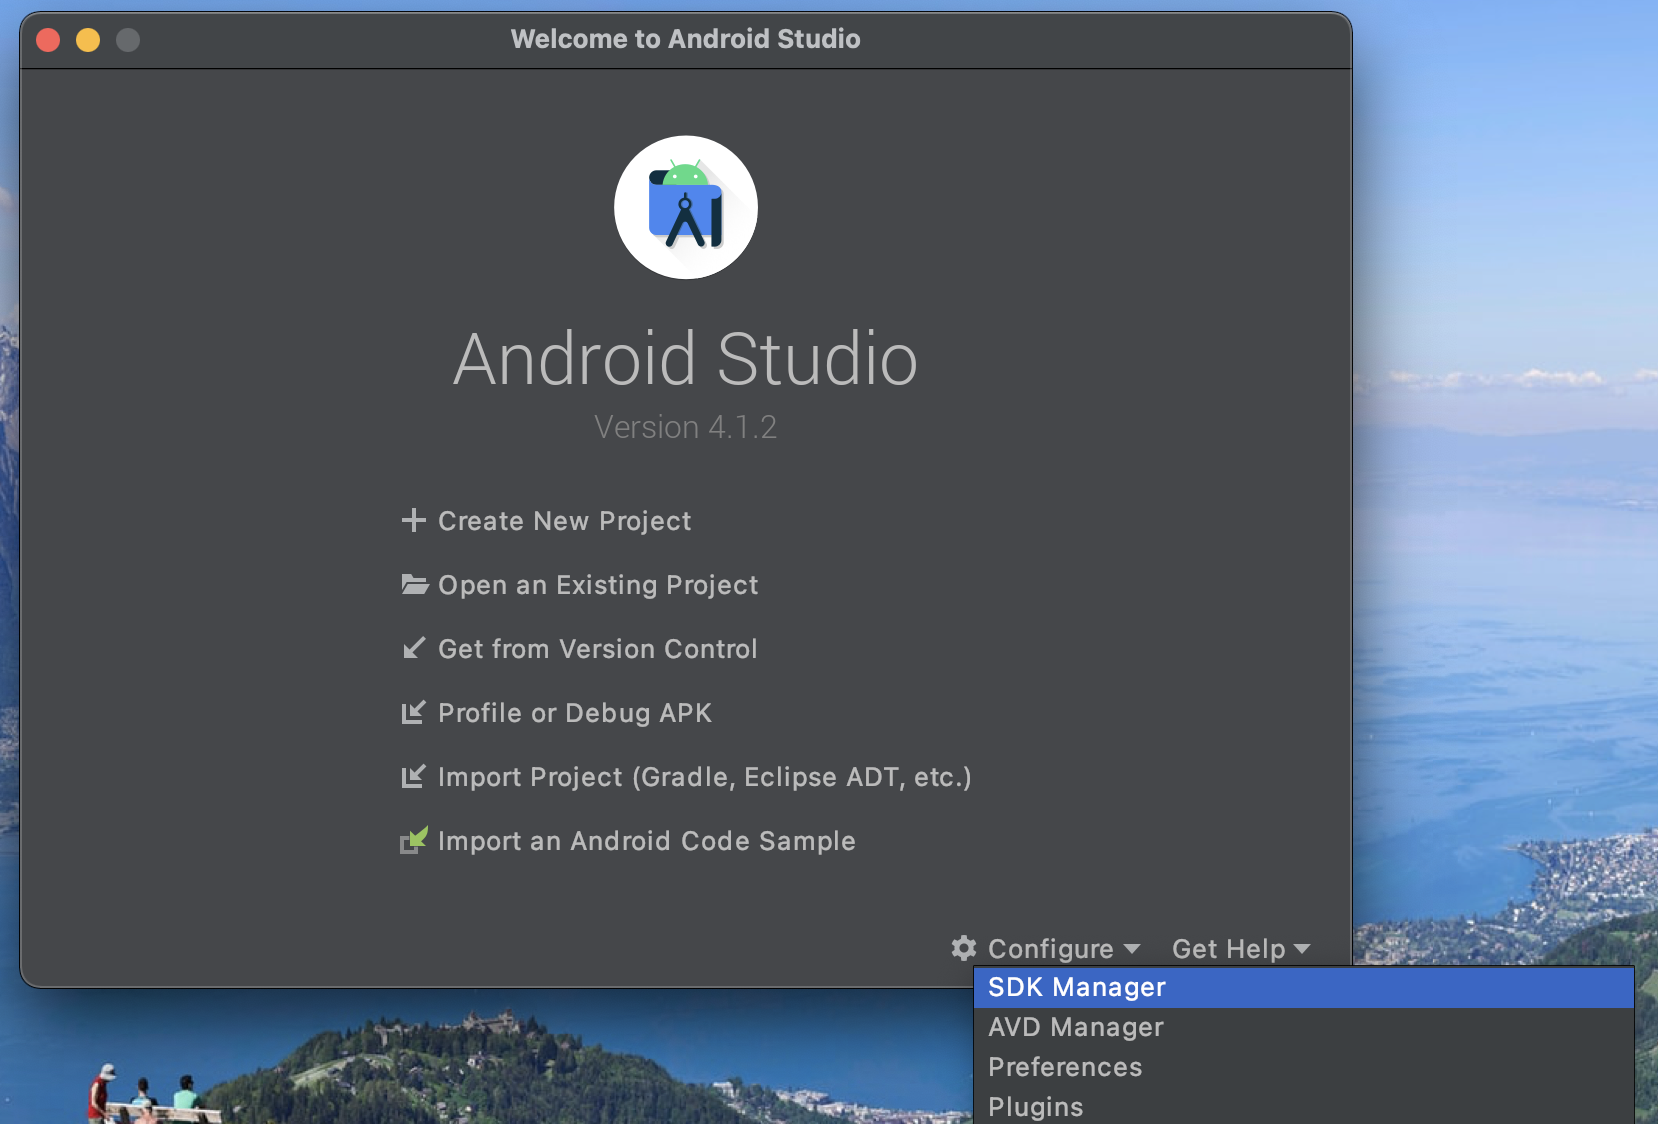
Task: Click the Version 4.1.2 text
Action: [x=686, y=427]
